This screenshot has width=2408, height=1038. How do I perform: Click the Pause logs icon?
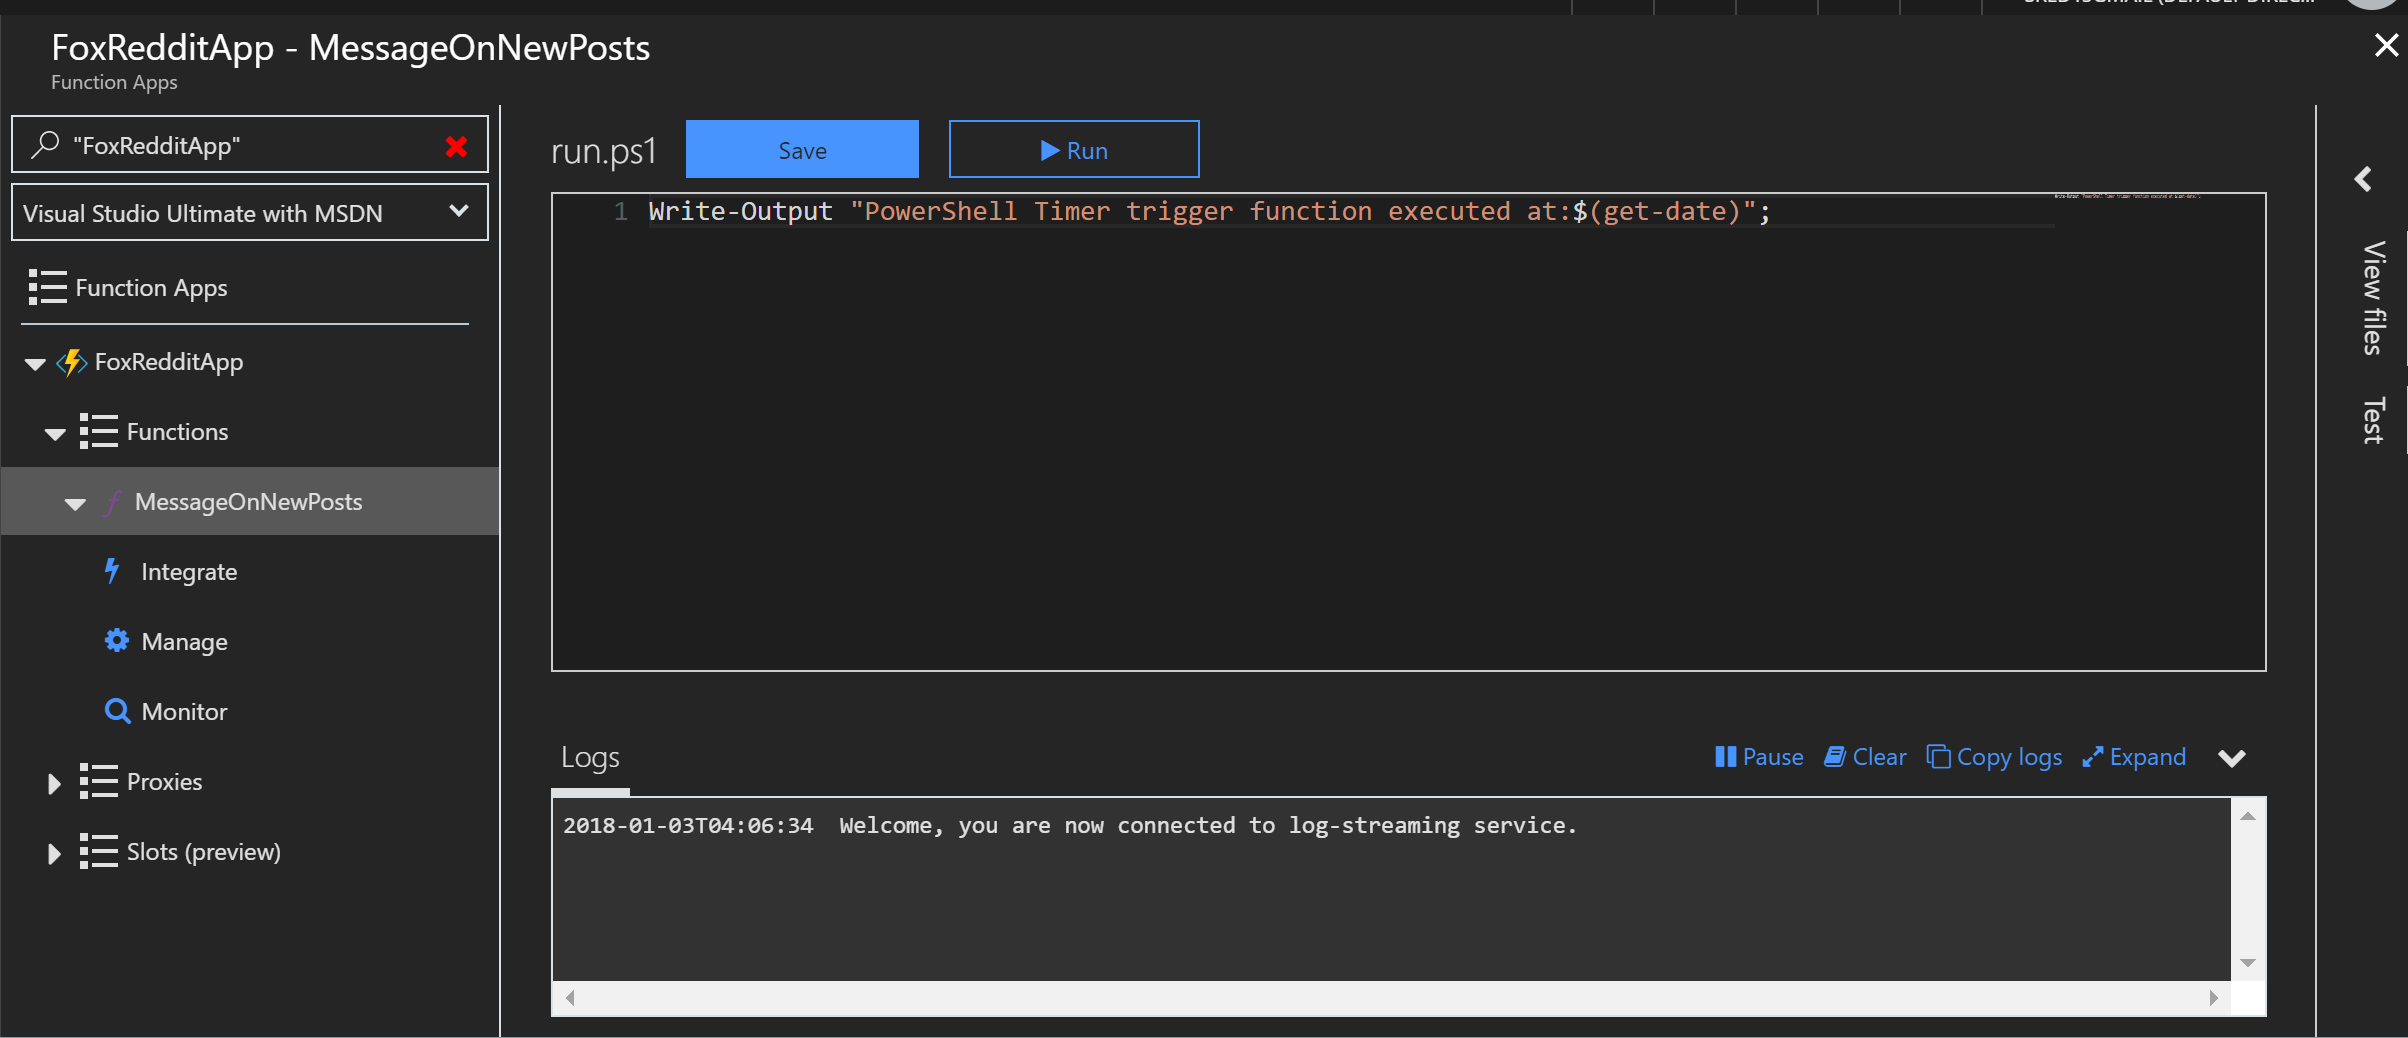(1725, 757)
